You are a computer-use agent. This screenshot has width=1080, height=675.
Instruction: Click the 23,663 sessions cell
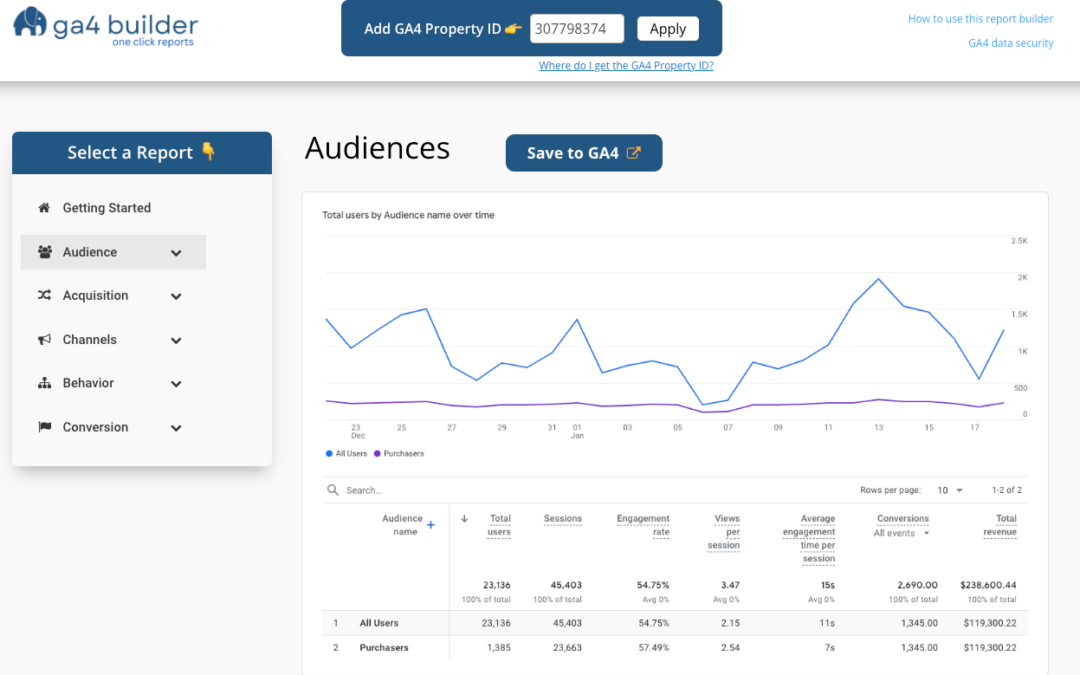(568, 647)
